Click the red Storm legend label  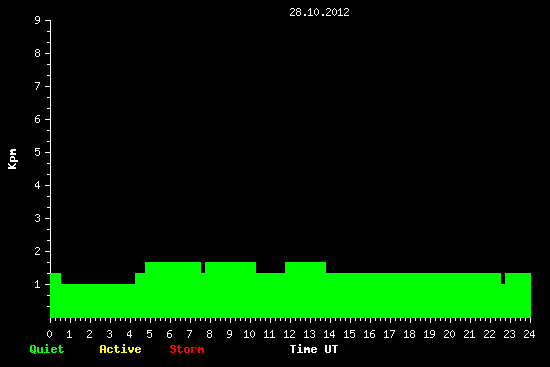click(x=187, y=349)
